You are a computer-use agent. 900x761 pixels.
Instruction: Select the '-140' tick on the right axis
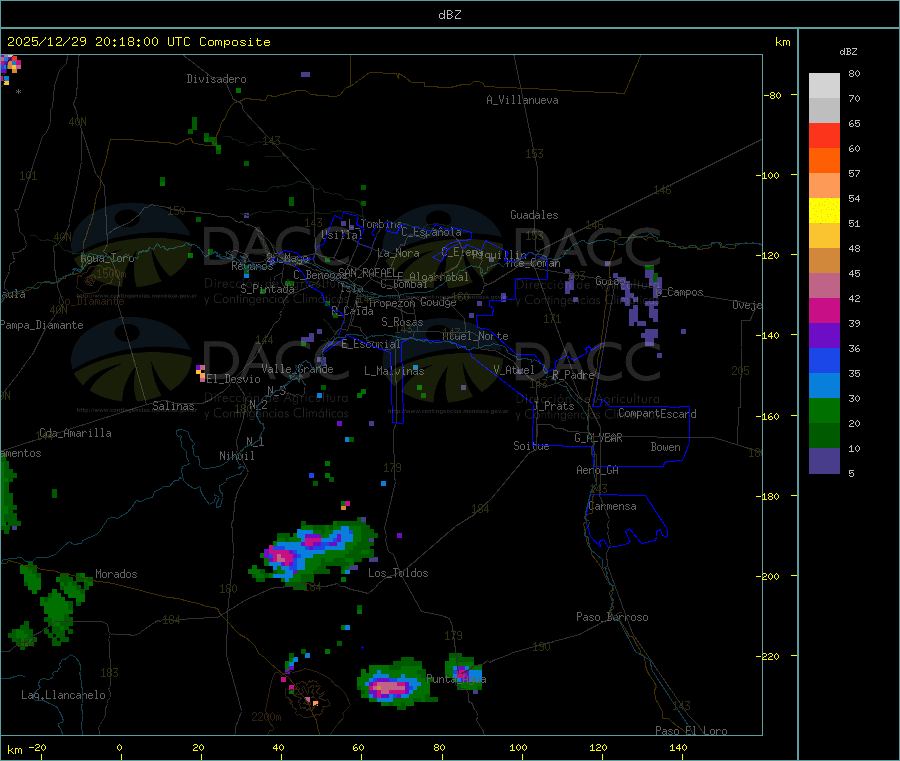tap(770, 335)
